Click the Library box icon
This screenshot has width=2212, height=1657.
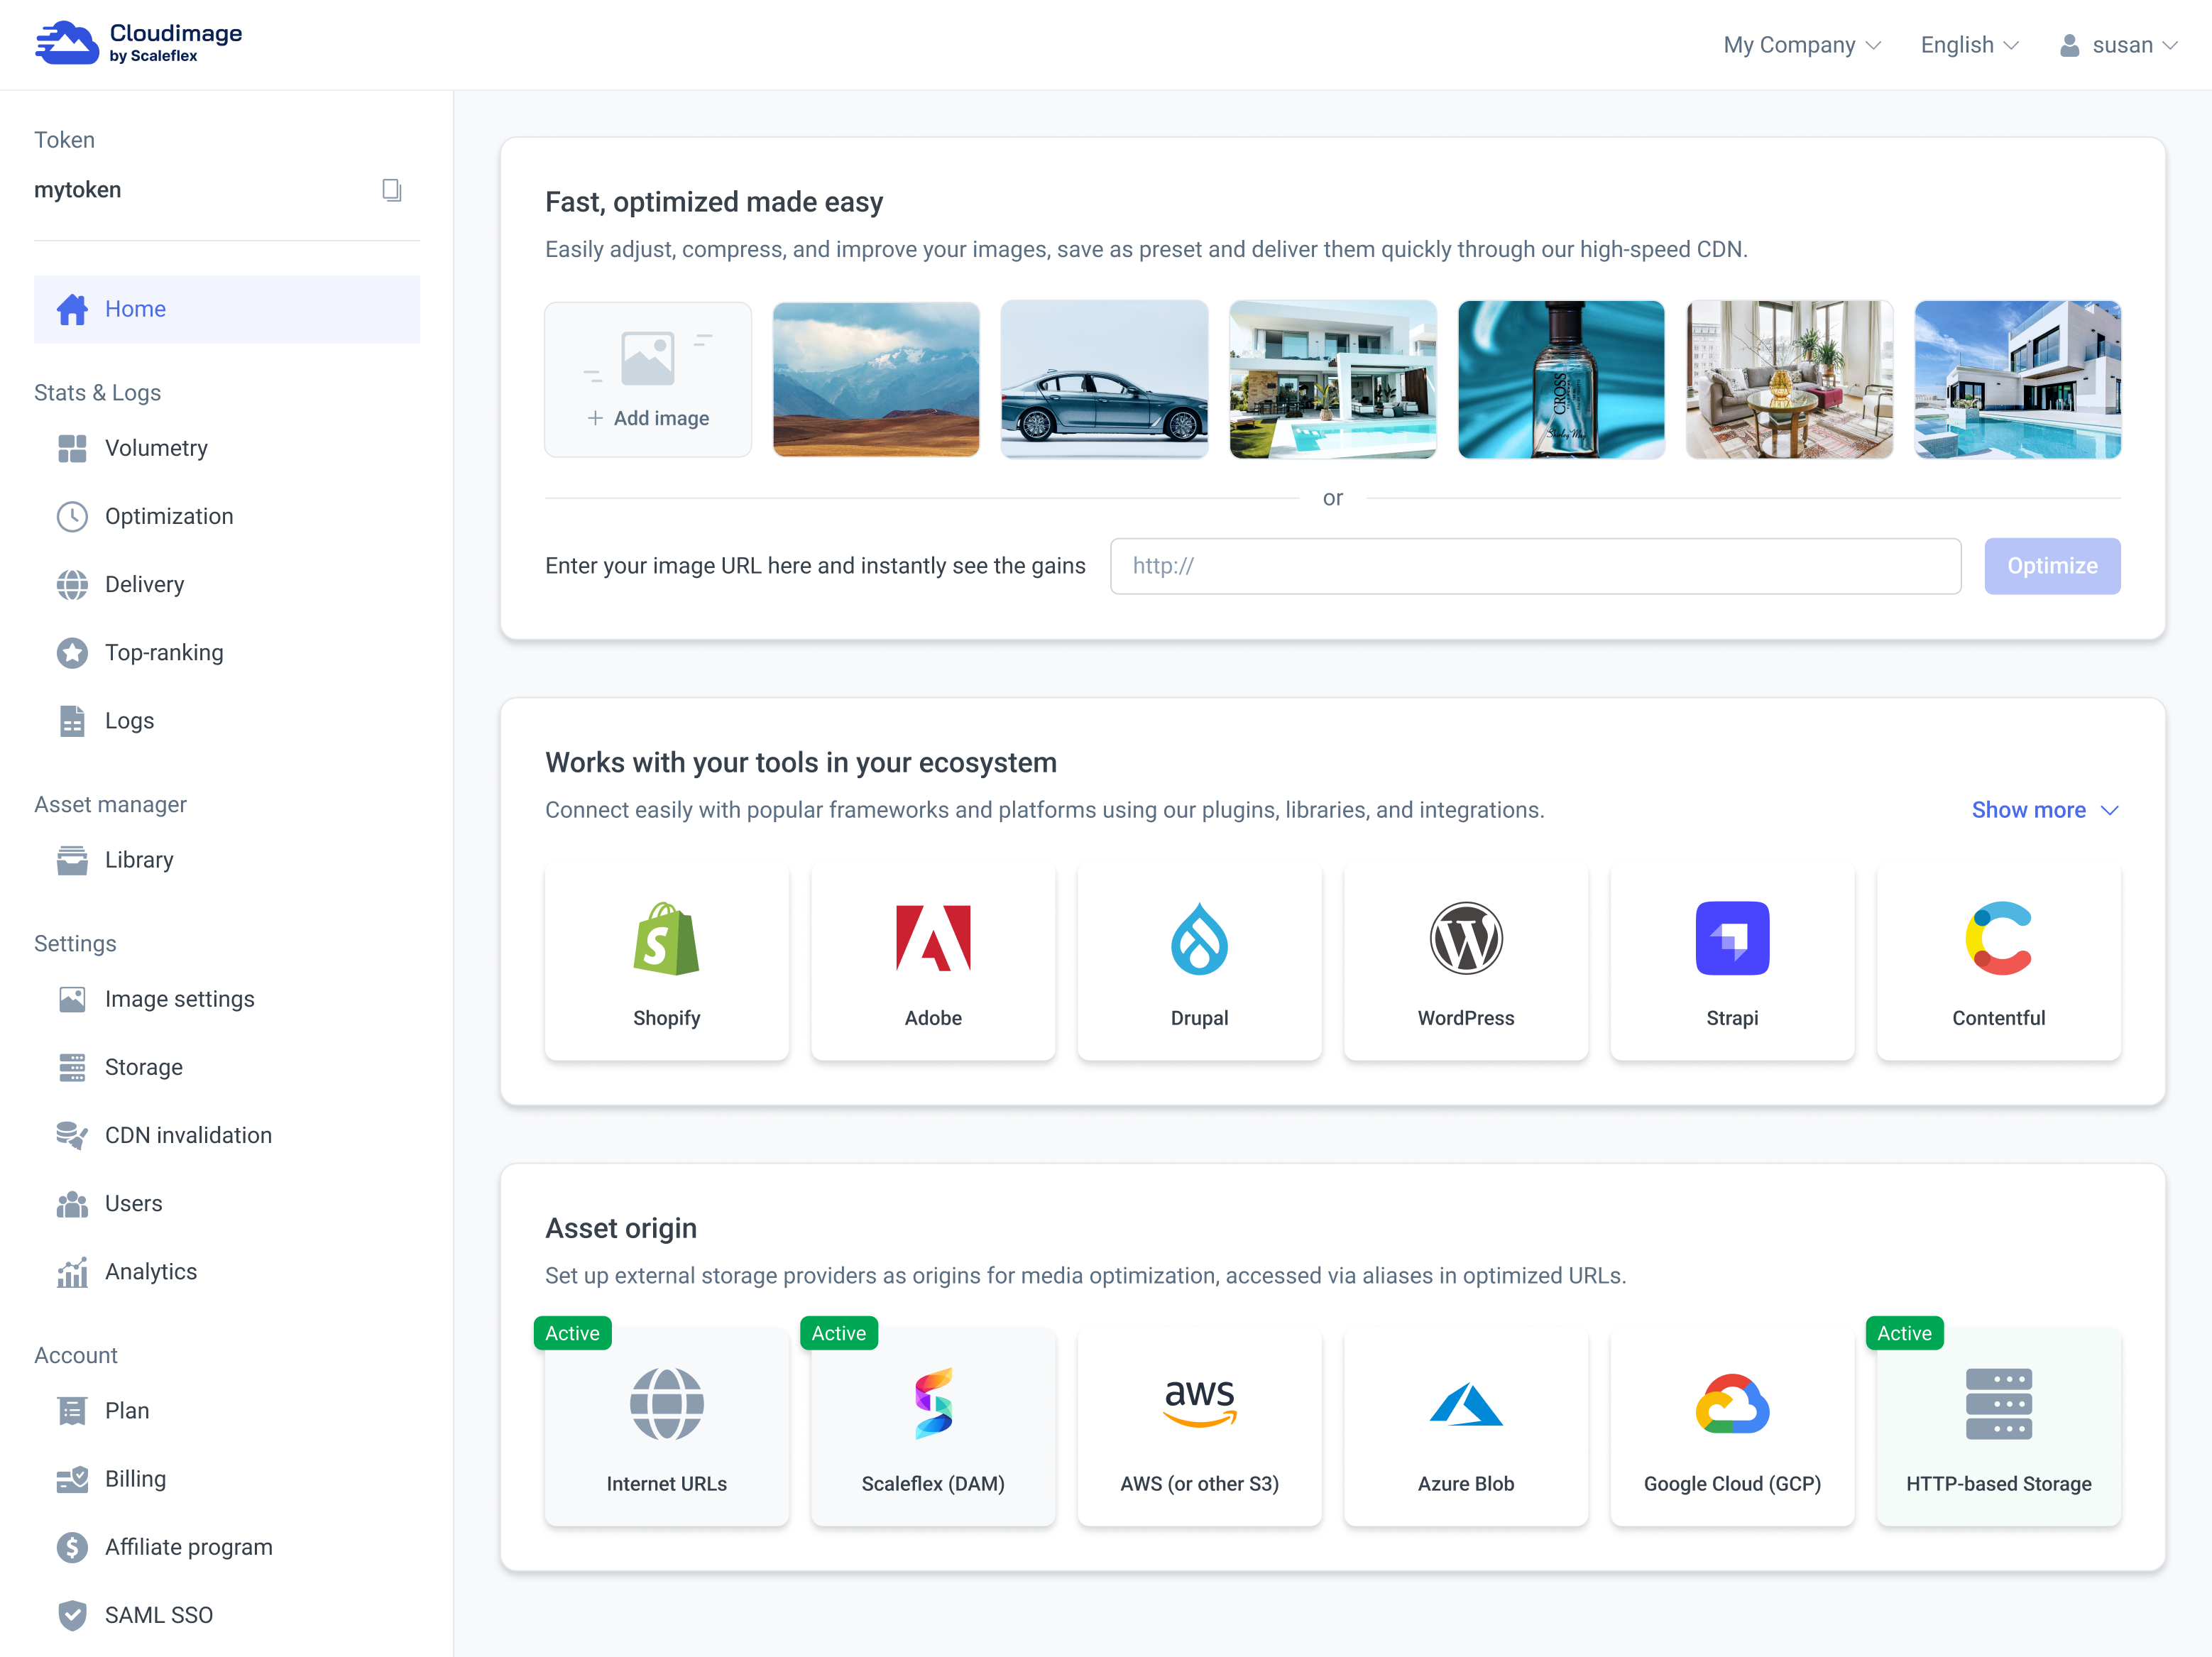point(72,860)
